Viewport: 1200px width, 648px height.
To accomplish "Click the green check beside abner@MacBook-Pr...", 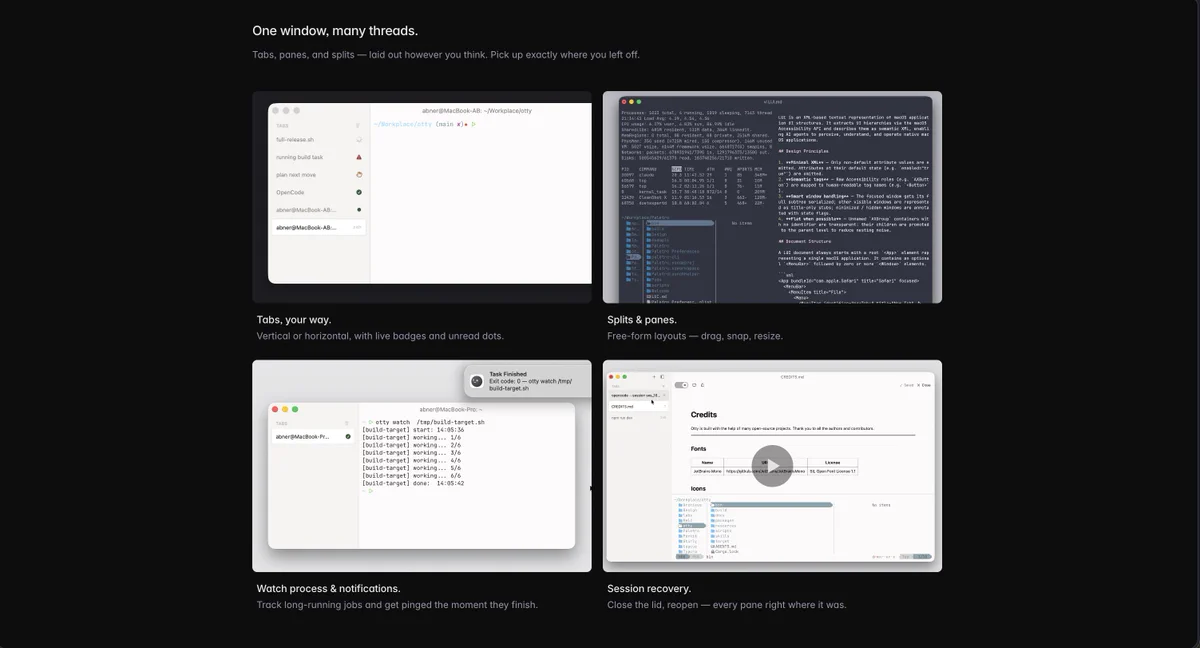I will point(348,437).
